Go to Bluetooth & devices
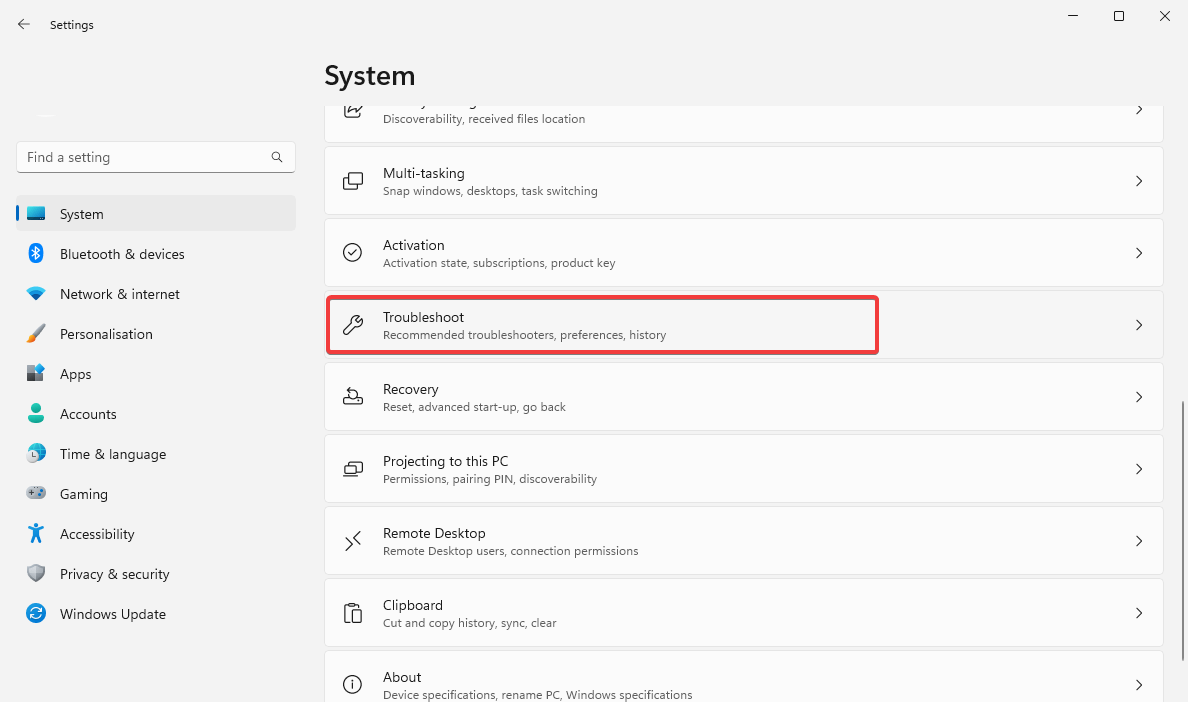Screen dimensions: 1188x702 coord(156,254)
